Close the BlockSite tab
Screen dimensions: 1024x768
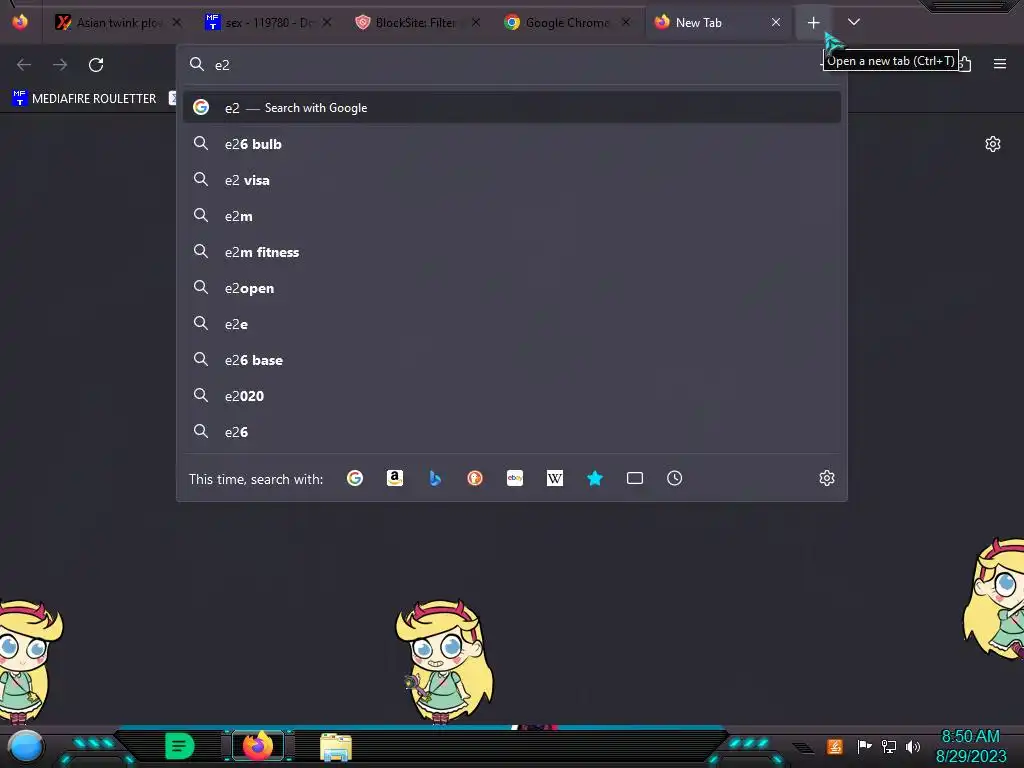tap(476, 22)
